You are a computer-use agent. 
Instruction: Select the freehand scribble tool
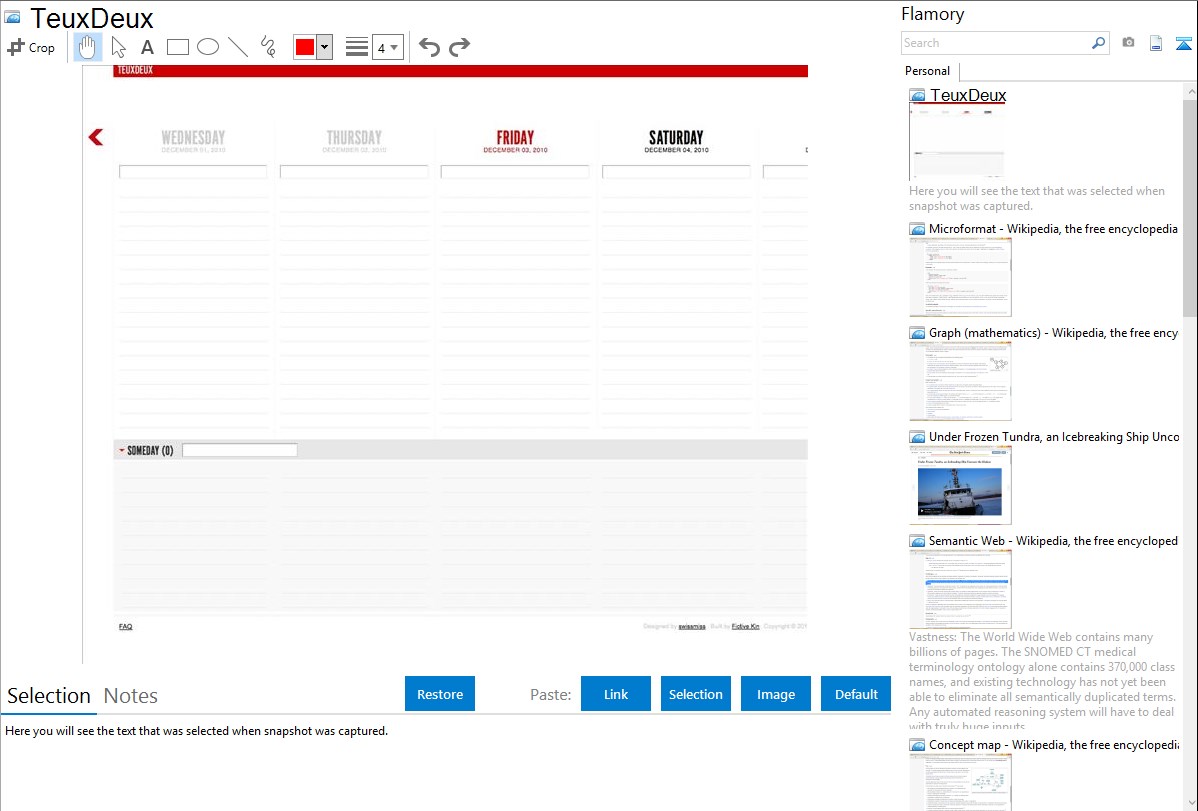[268, 47]
